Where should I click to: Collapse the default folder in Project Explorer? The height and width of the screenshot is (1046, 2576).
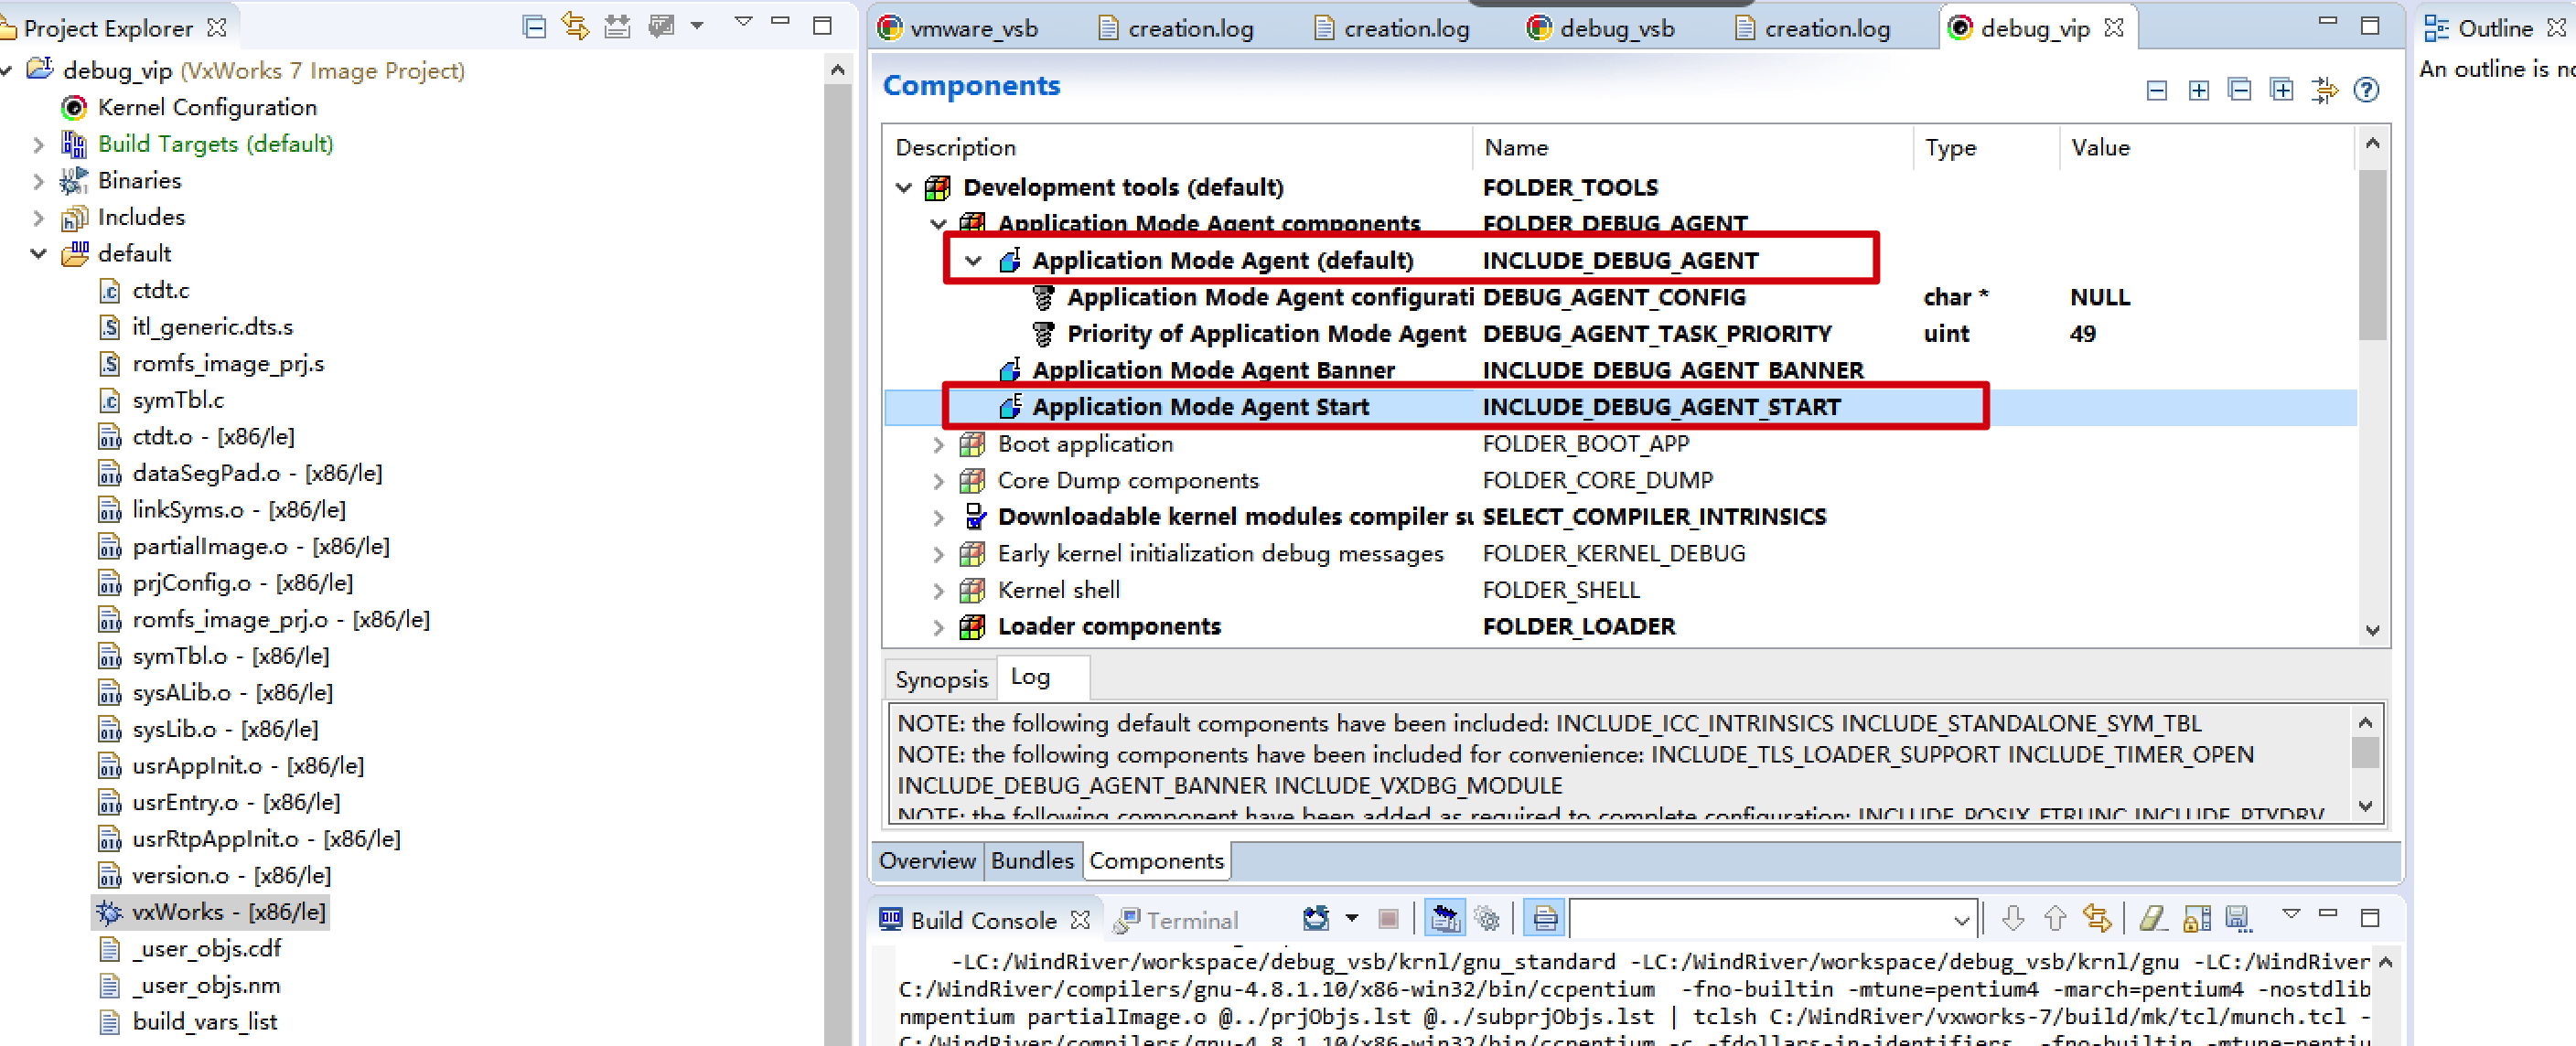[x=38, y=254]
